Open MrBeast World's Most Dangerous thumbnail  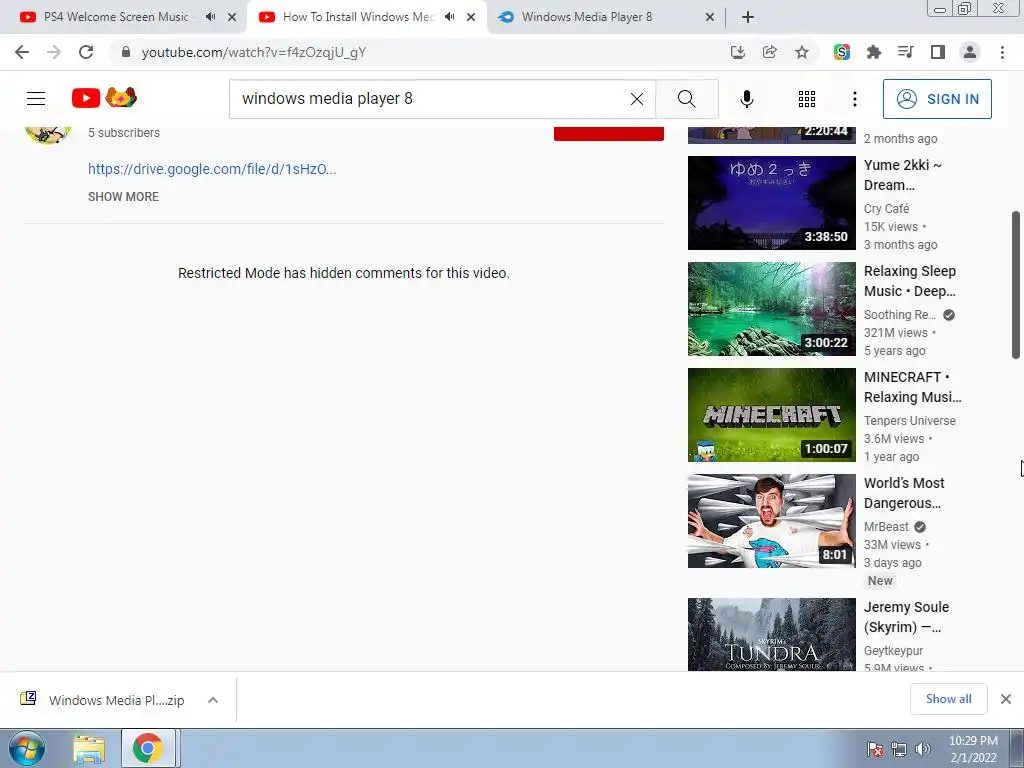(x=771, y=521)
